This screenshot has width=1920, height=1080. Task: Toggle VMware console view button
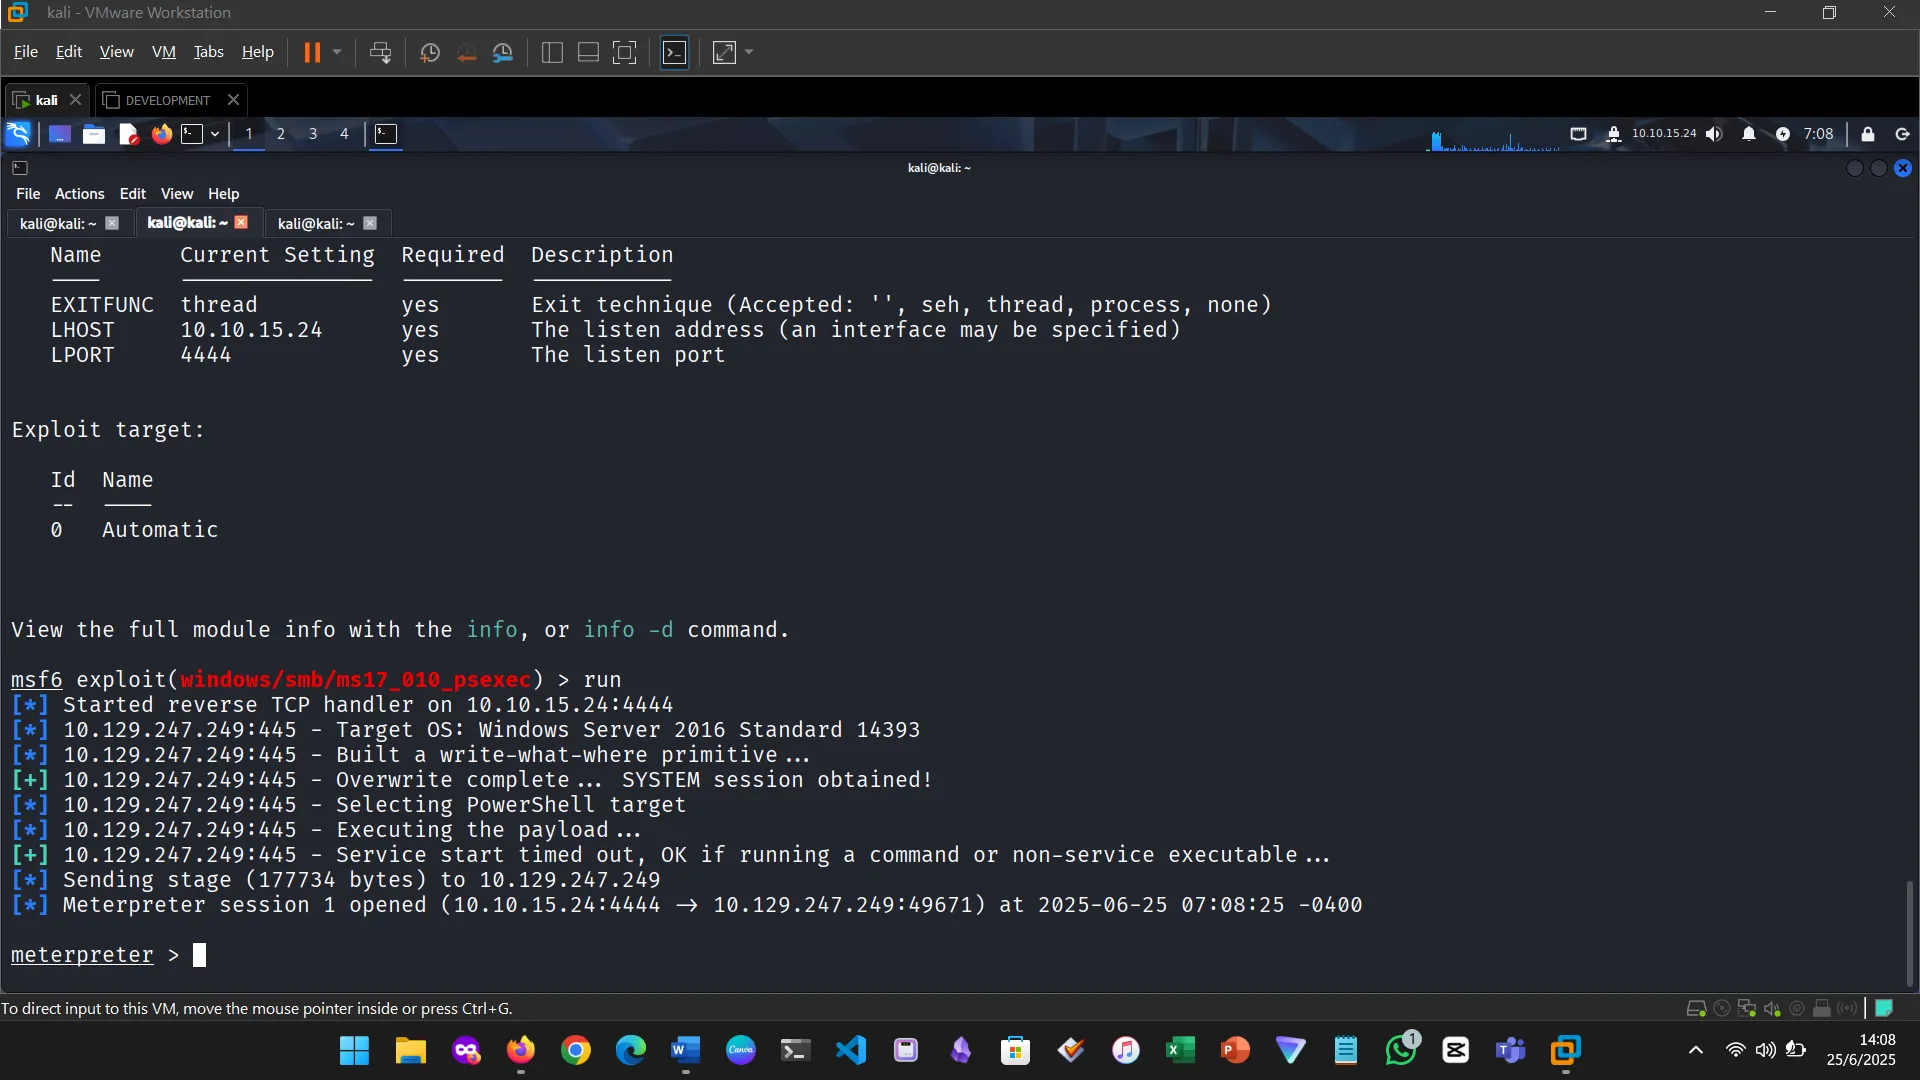(x=675, y=52)
